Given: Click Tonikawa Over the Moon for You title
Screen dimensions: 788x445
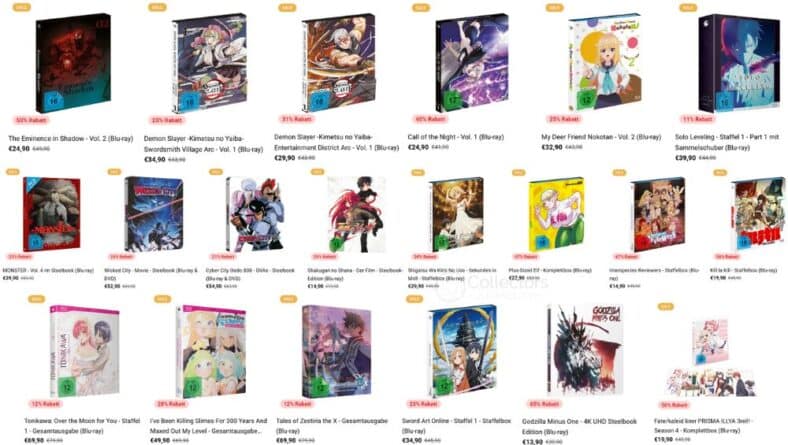Looking at the screenshot, I should click(82, 426).
